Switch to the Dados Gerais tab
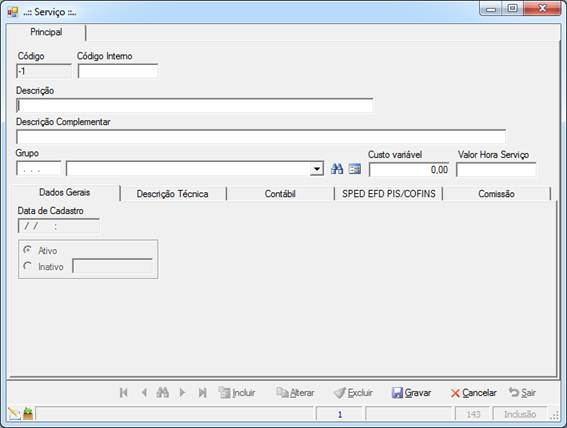 coord(64,192)
